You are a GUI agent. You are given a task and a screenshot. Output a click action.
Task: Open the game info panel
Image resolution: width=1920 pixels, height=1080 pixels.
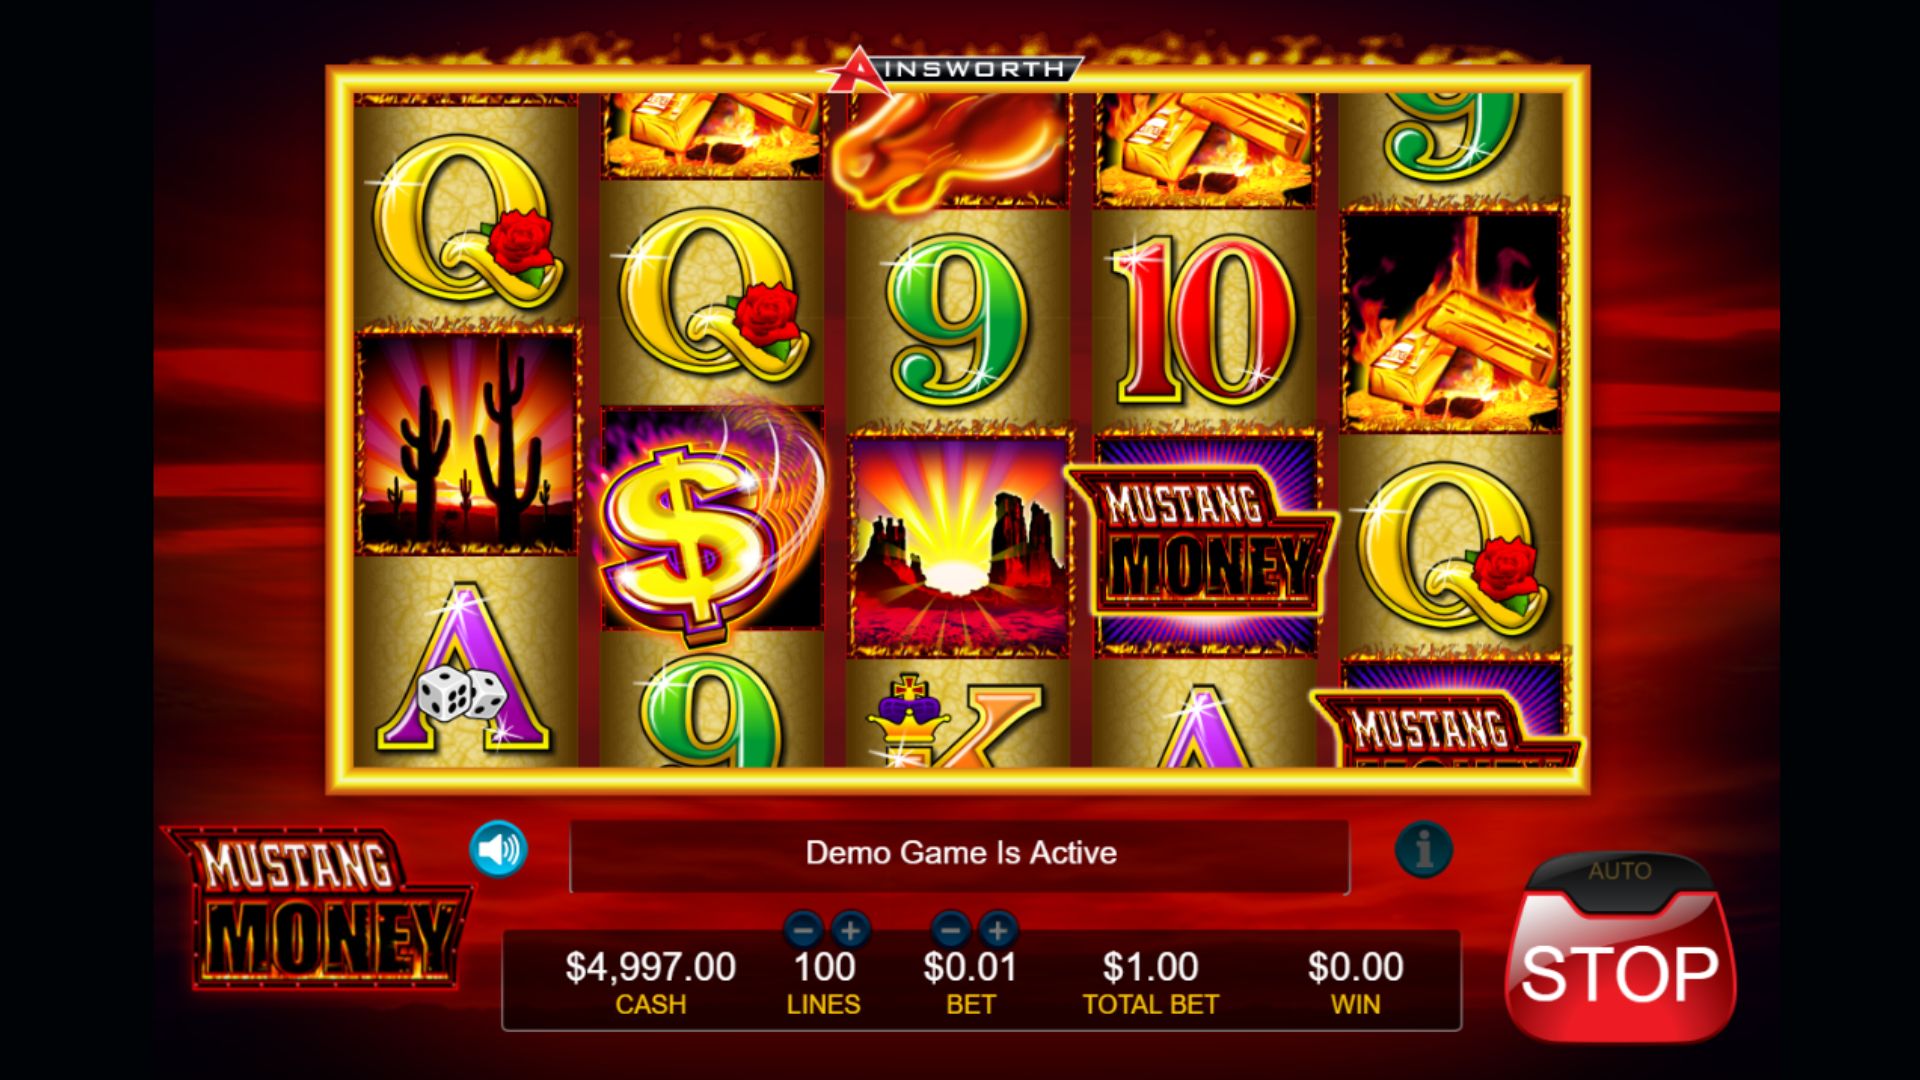(1423, 850)
